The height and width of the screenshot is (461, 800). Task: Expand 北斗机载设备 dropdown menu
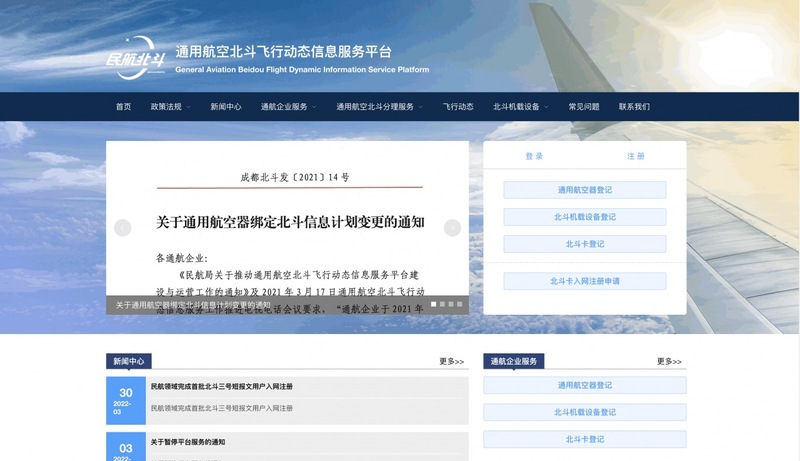(520, 107)
